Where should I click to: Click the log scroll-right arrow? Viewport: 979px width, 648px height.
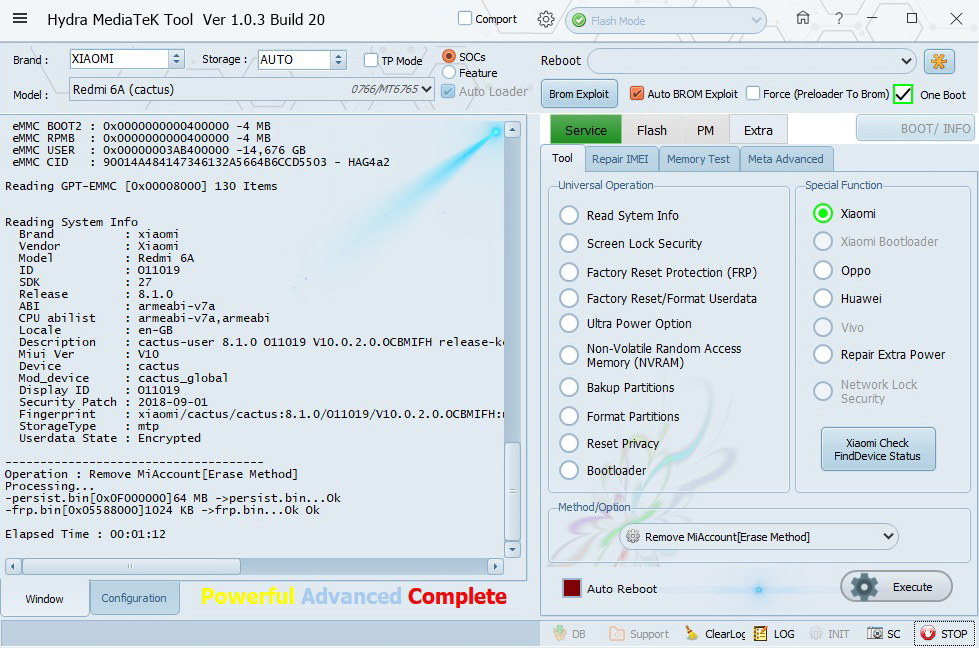[x=495, y=566]
